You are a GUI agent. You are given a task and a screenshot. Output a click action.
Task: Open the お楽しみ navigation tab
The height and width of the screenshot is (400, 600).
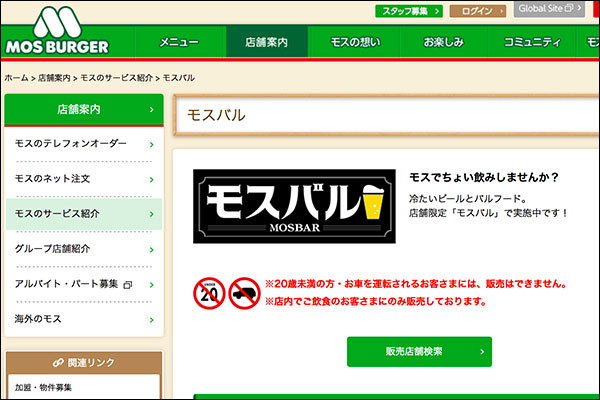pyautogui.click(x=443, y=41)
